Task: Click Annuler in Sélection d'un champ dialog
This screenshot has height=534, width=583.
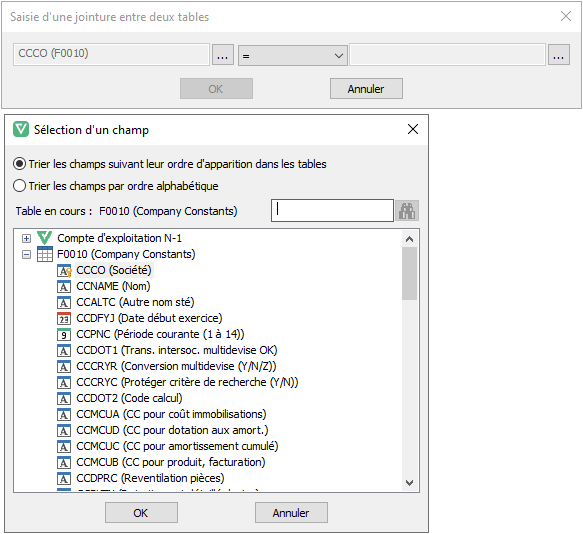Action: tap(291, 512)
